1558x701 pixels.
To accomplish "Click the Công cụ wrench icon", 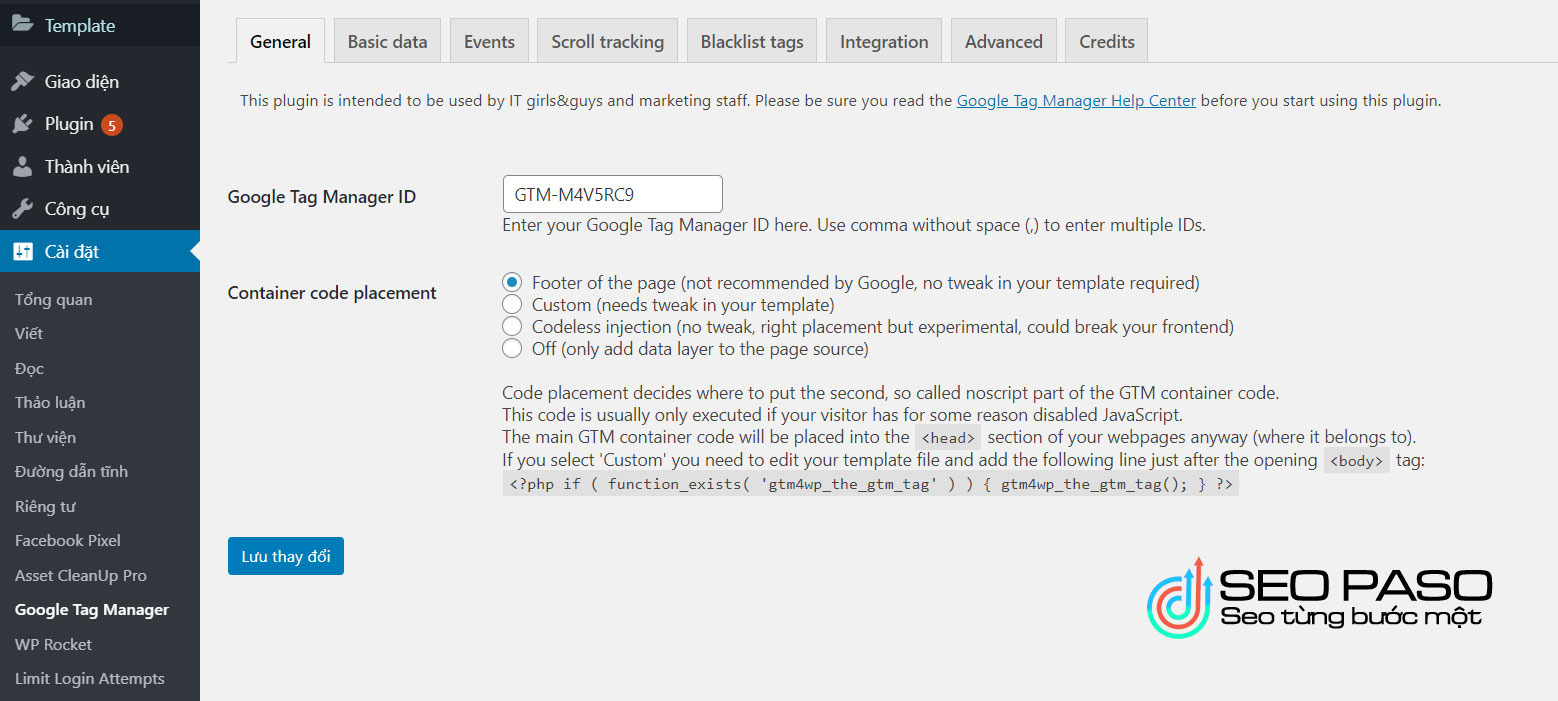I will pos(22,209).
